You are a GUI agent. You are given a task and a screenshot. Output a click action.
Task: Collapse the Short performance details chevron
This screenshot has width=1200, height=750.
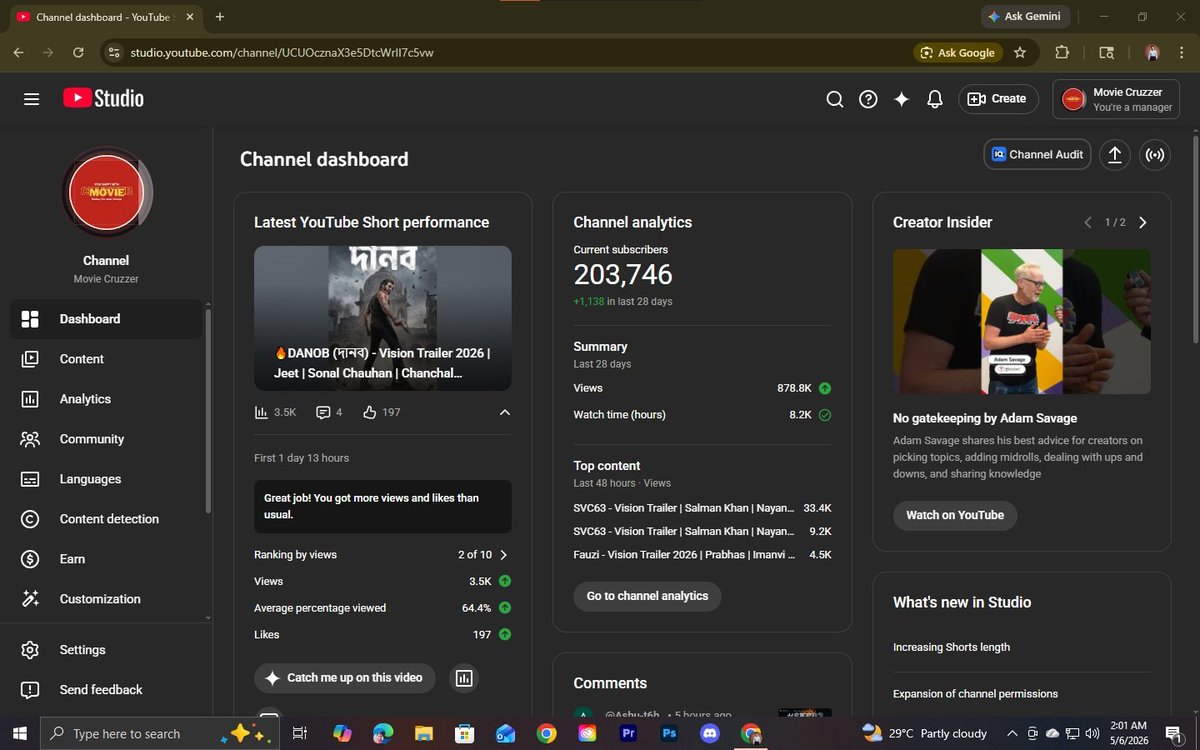(x=504, y=412)
